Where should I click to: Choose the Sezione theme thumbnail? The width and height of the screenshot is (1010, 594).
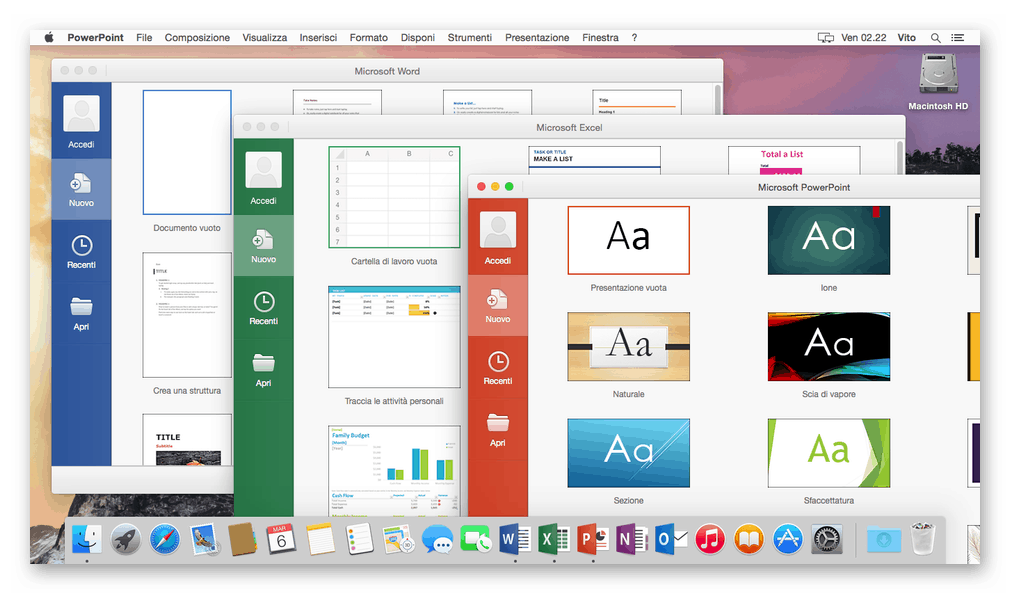point(629,453)
